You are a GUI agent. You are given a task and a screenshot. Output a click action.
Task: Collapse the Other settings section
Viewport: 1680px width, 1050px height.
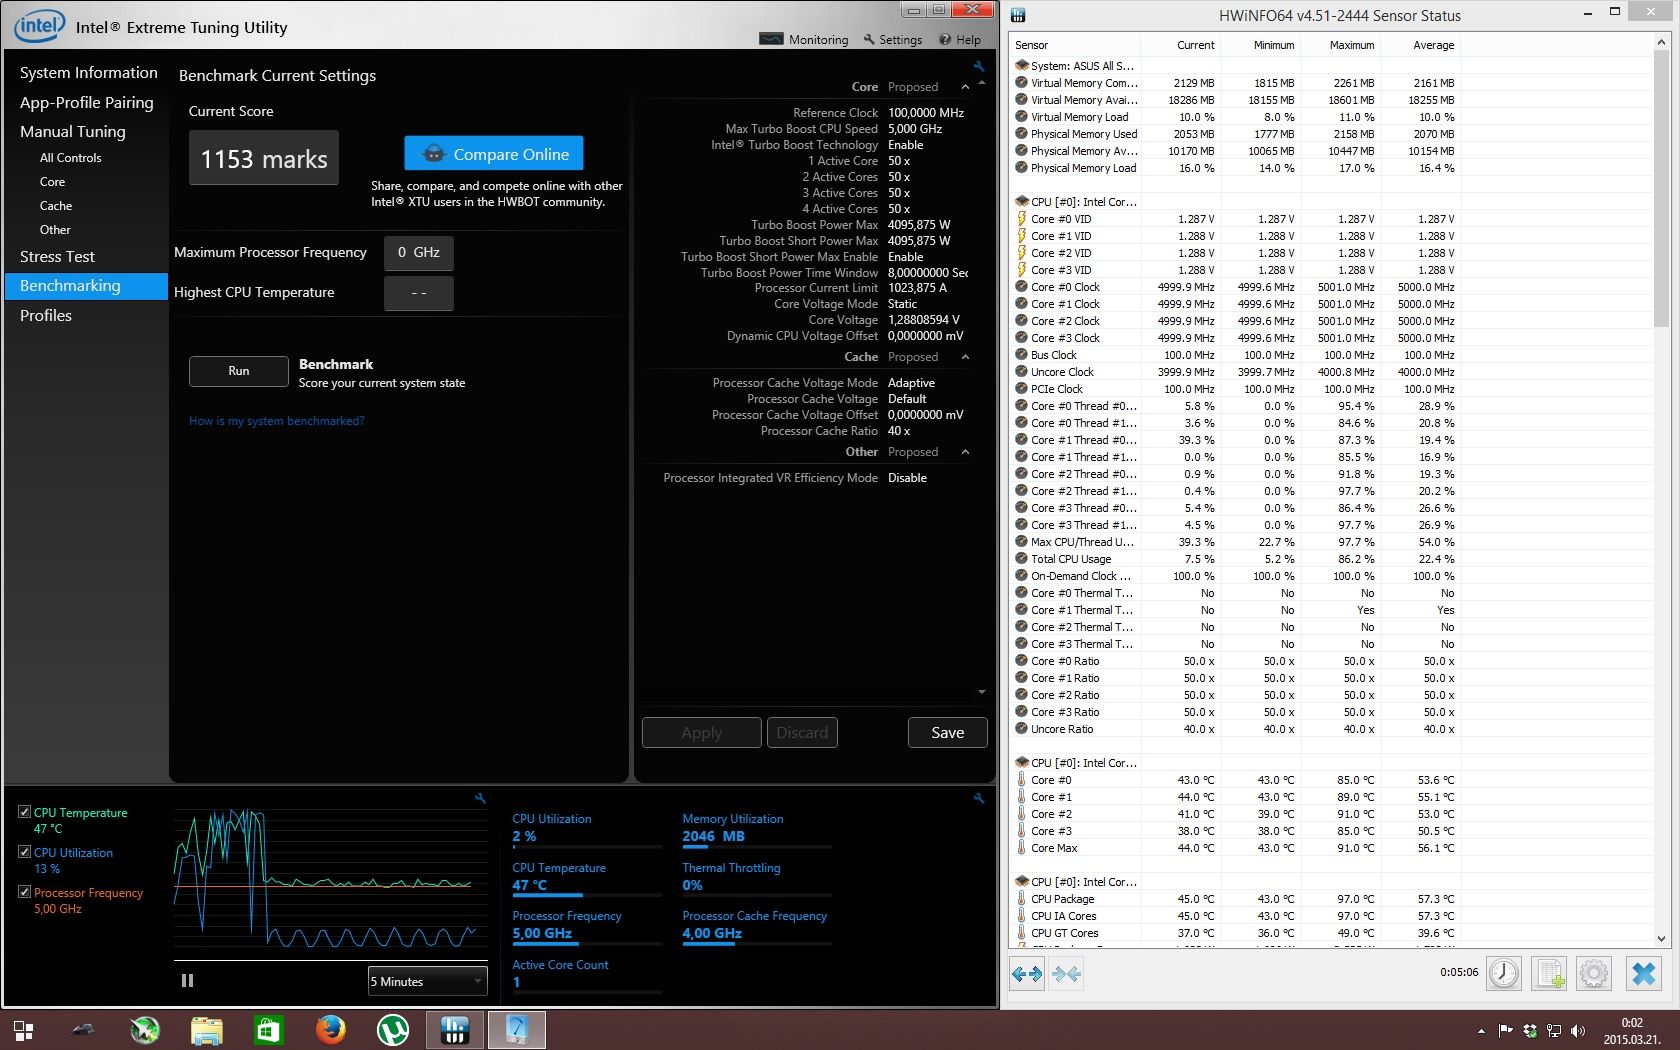point(965,452)
